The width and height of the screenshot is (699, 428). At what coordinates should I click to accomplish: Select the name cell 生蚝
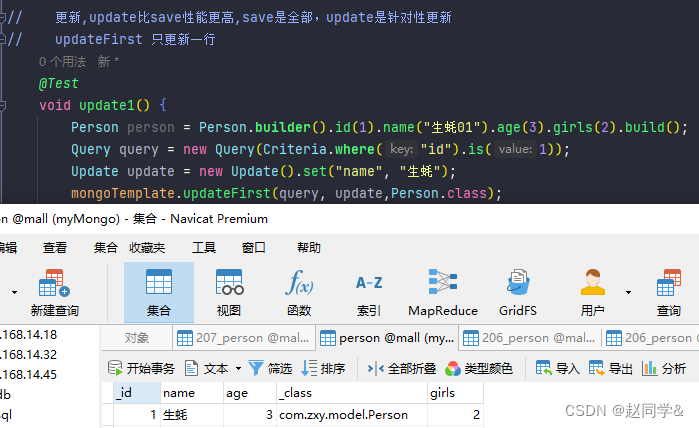coord(192,415)
